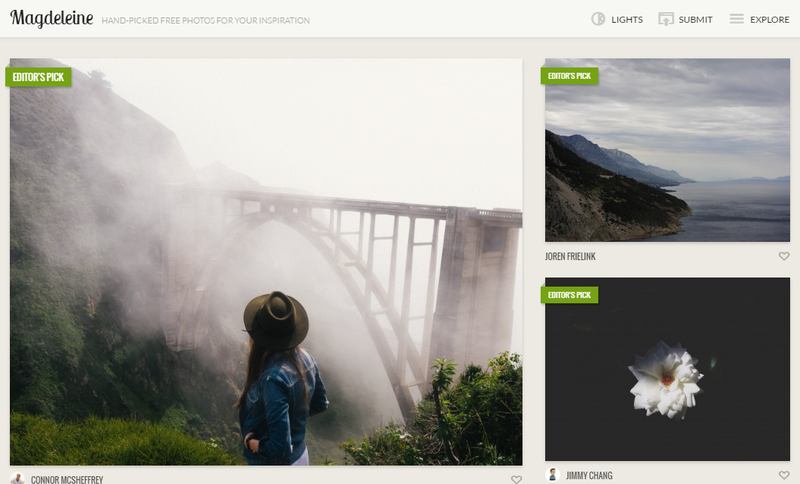Click Connor McSheffrey's avatar icon
800x484 pixels.
[x=18, y=479]
